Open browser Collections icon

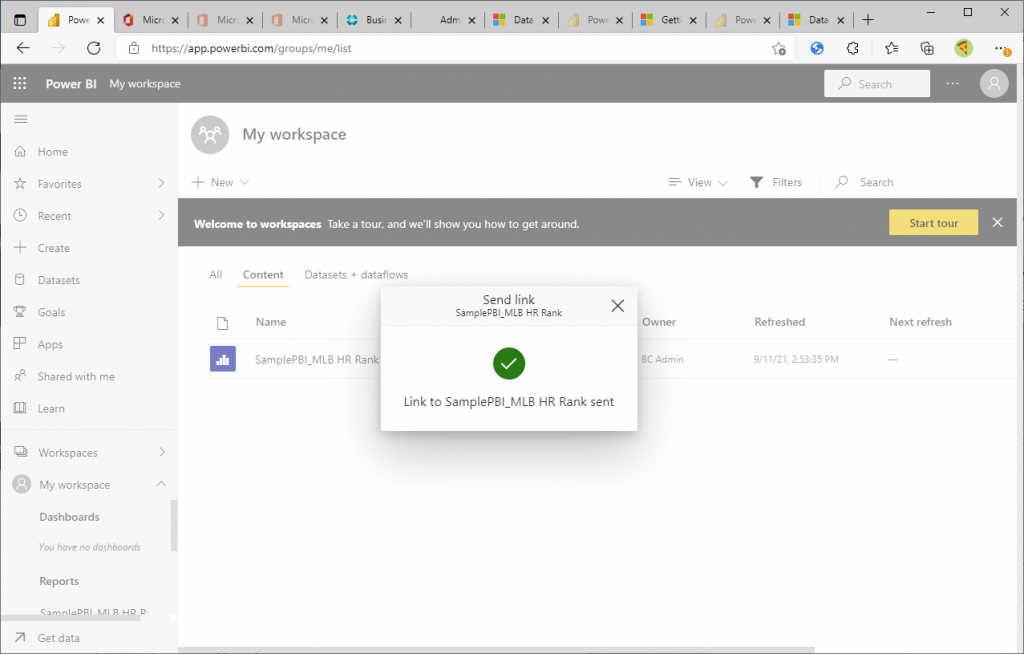pos(927,48)
